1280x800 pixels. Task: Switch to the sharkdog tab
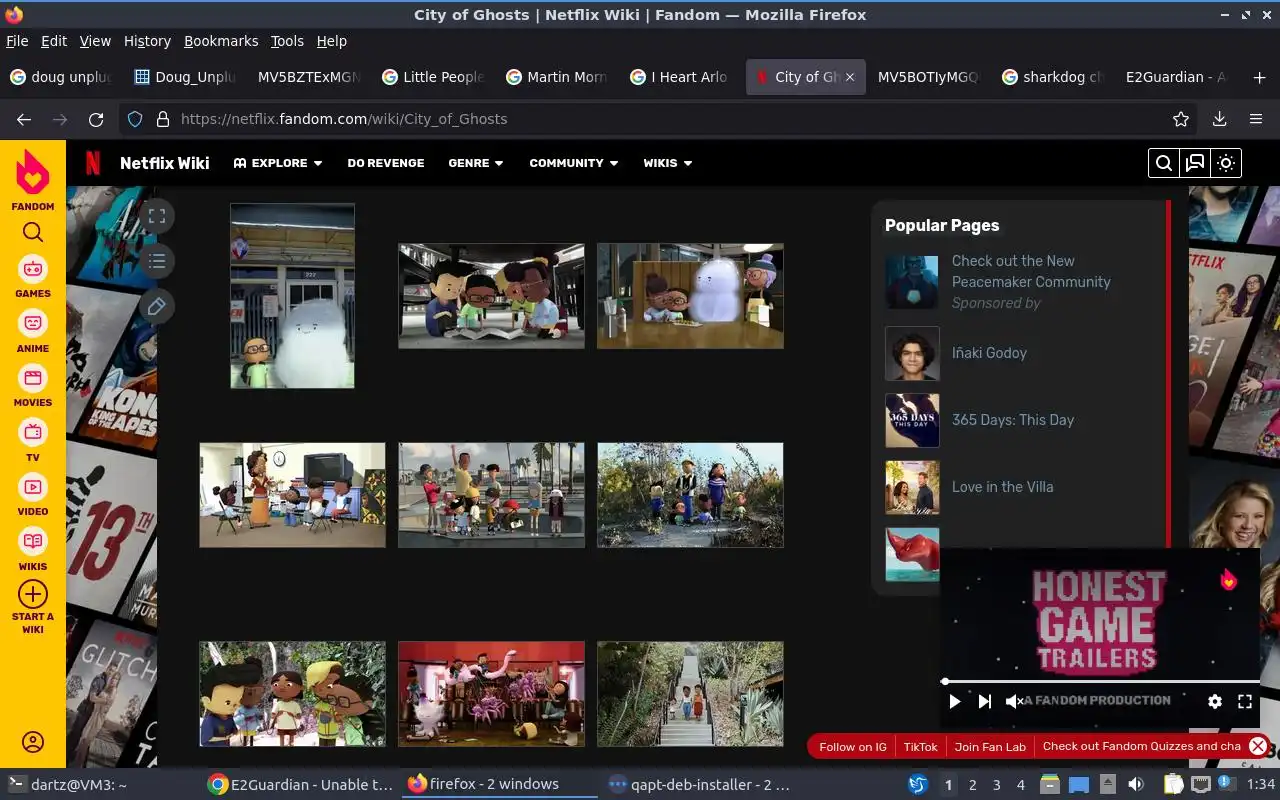1054,77
